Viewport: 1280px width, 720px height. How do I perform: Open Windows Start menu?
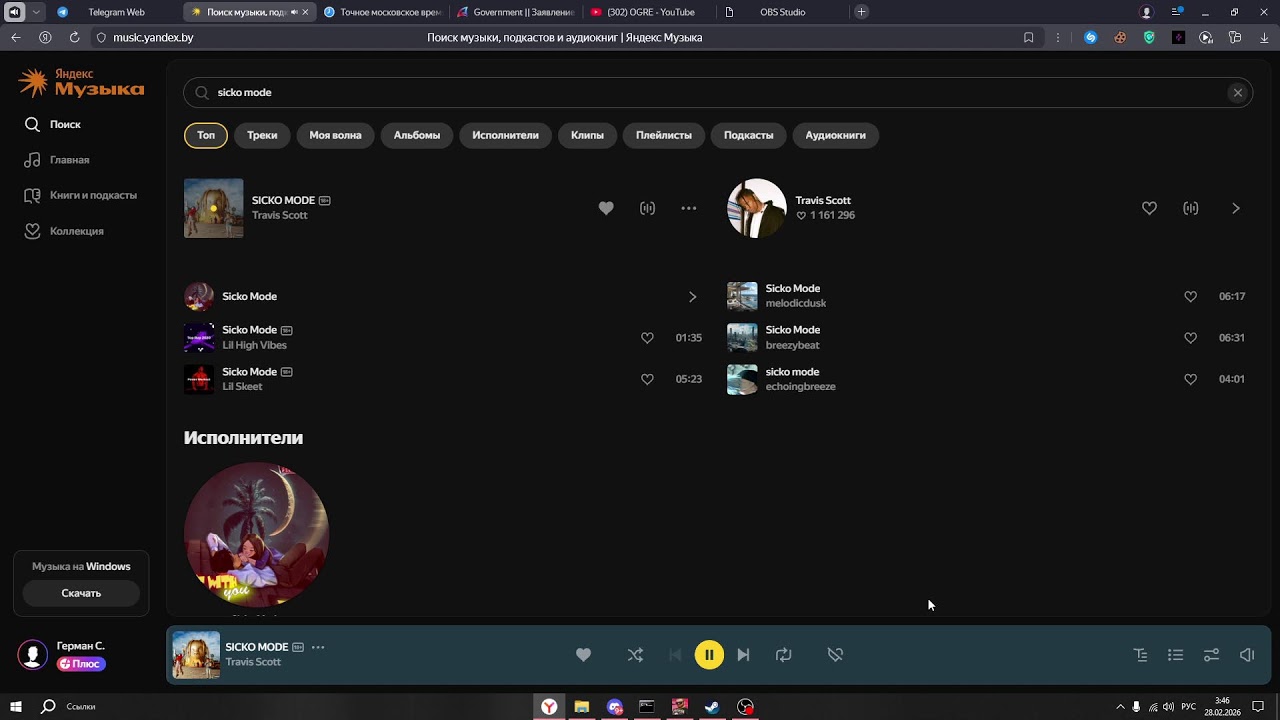coord(15,707)
